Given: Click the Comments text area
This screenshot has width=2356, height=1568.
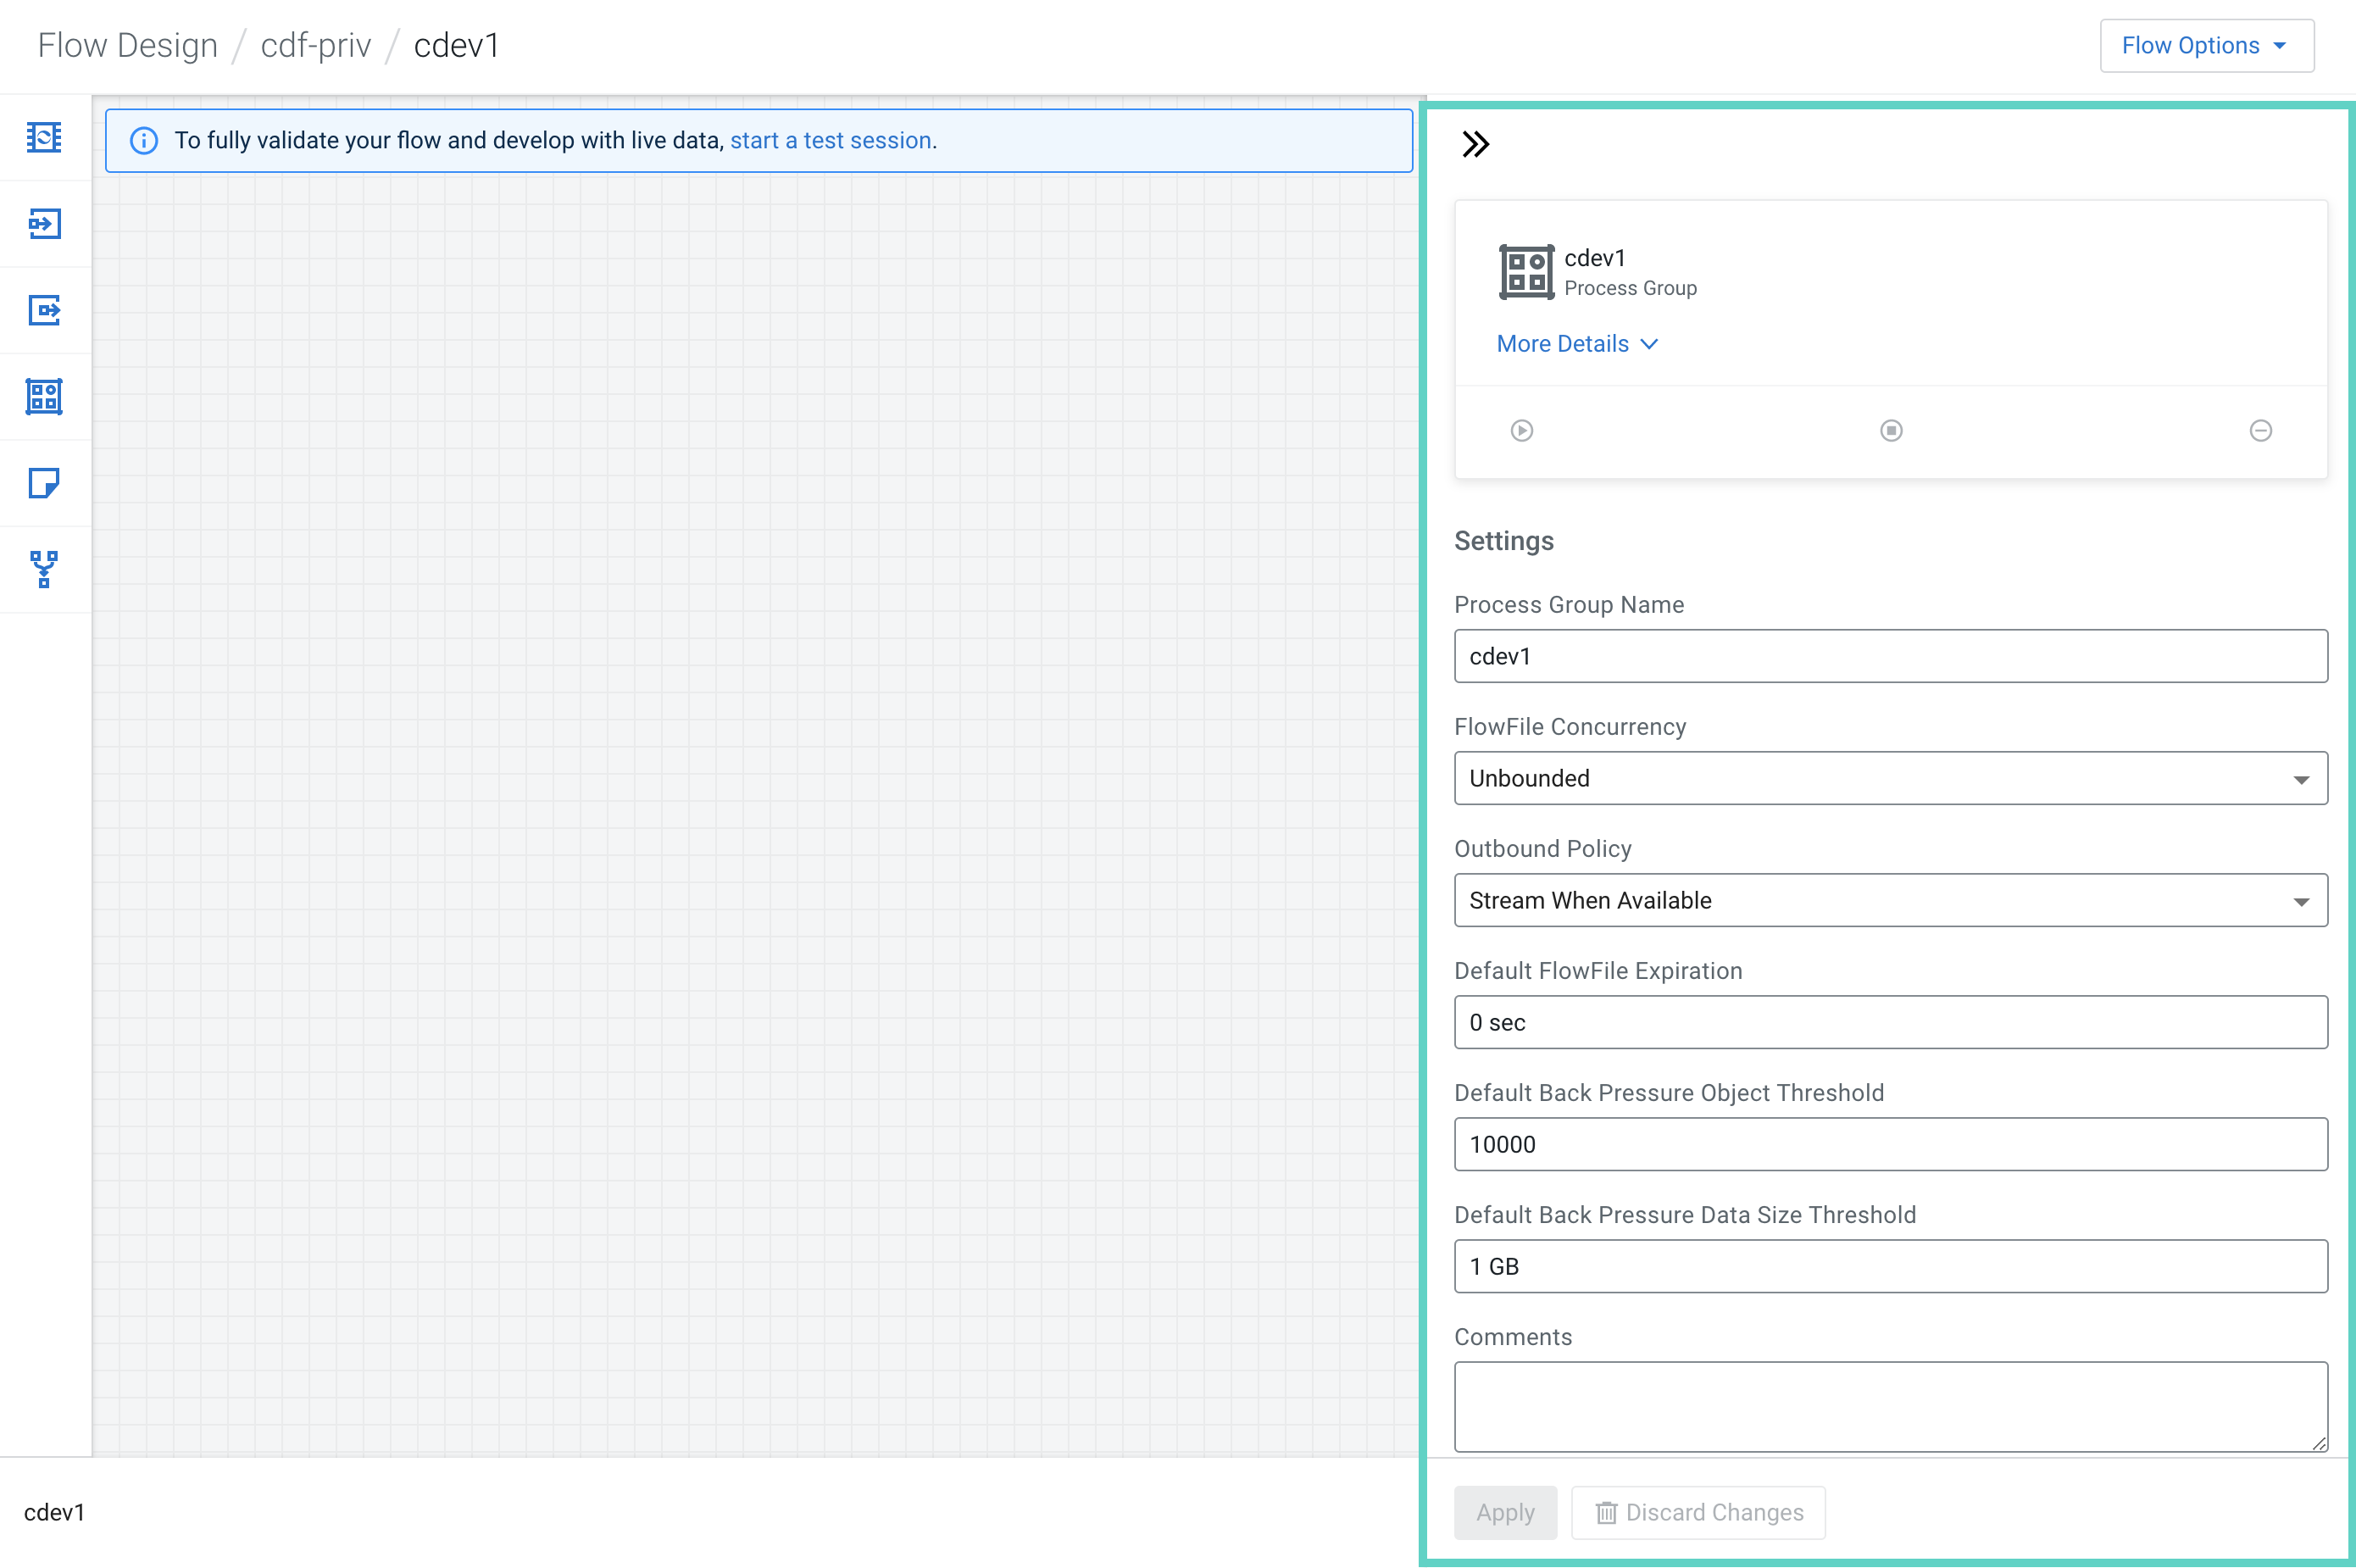Looking at the screenshot, I should [x=1890, y=1406].
